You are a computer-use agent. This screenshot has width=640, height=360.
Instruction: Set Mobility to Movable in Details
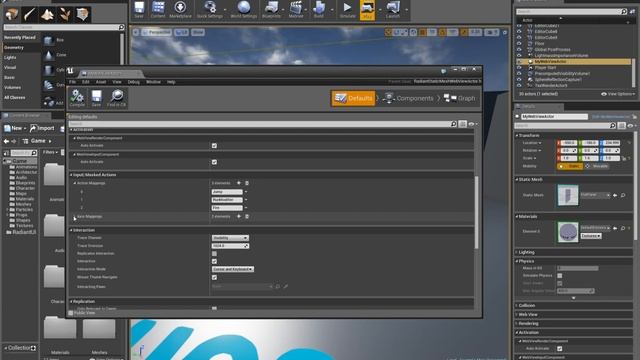(x=597, y=166)
